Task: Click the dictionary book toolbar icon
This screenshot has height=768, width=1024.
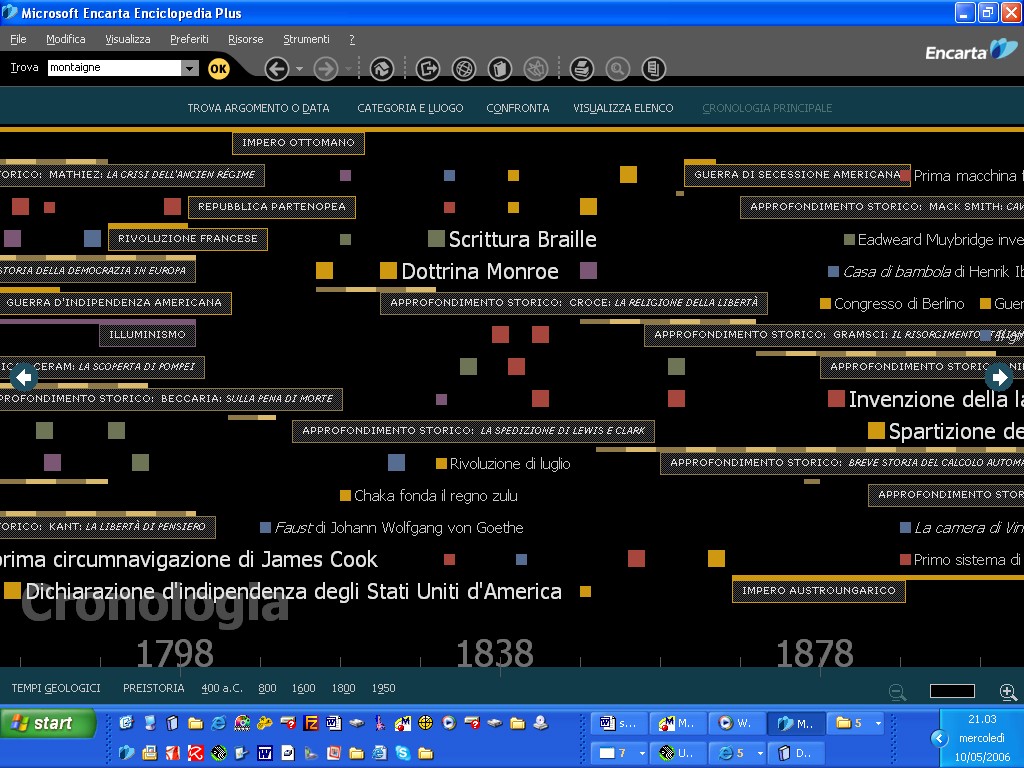Action: pyautogui.click(x=500, y=69)
